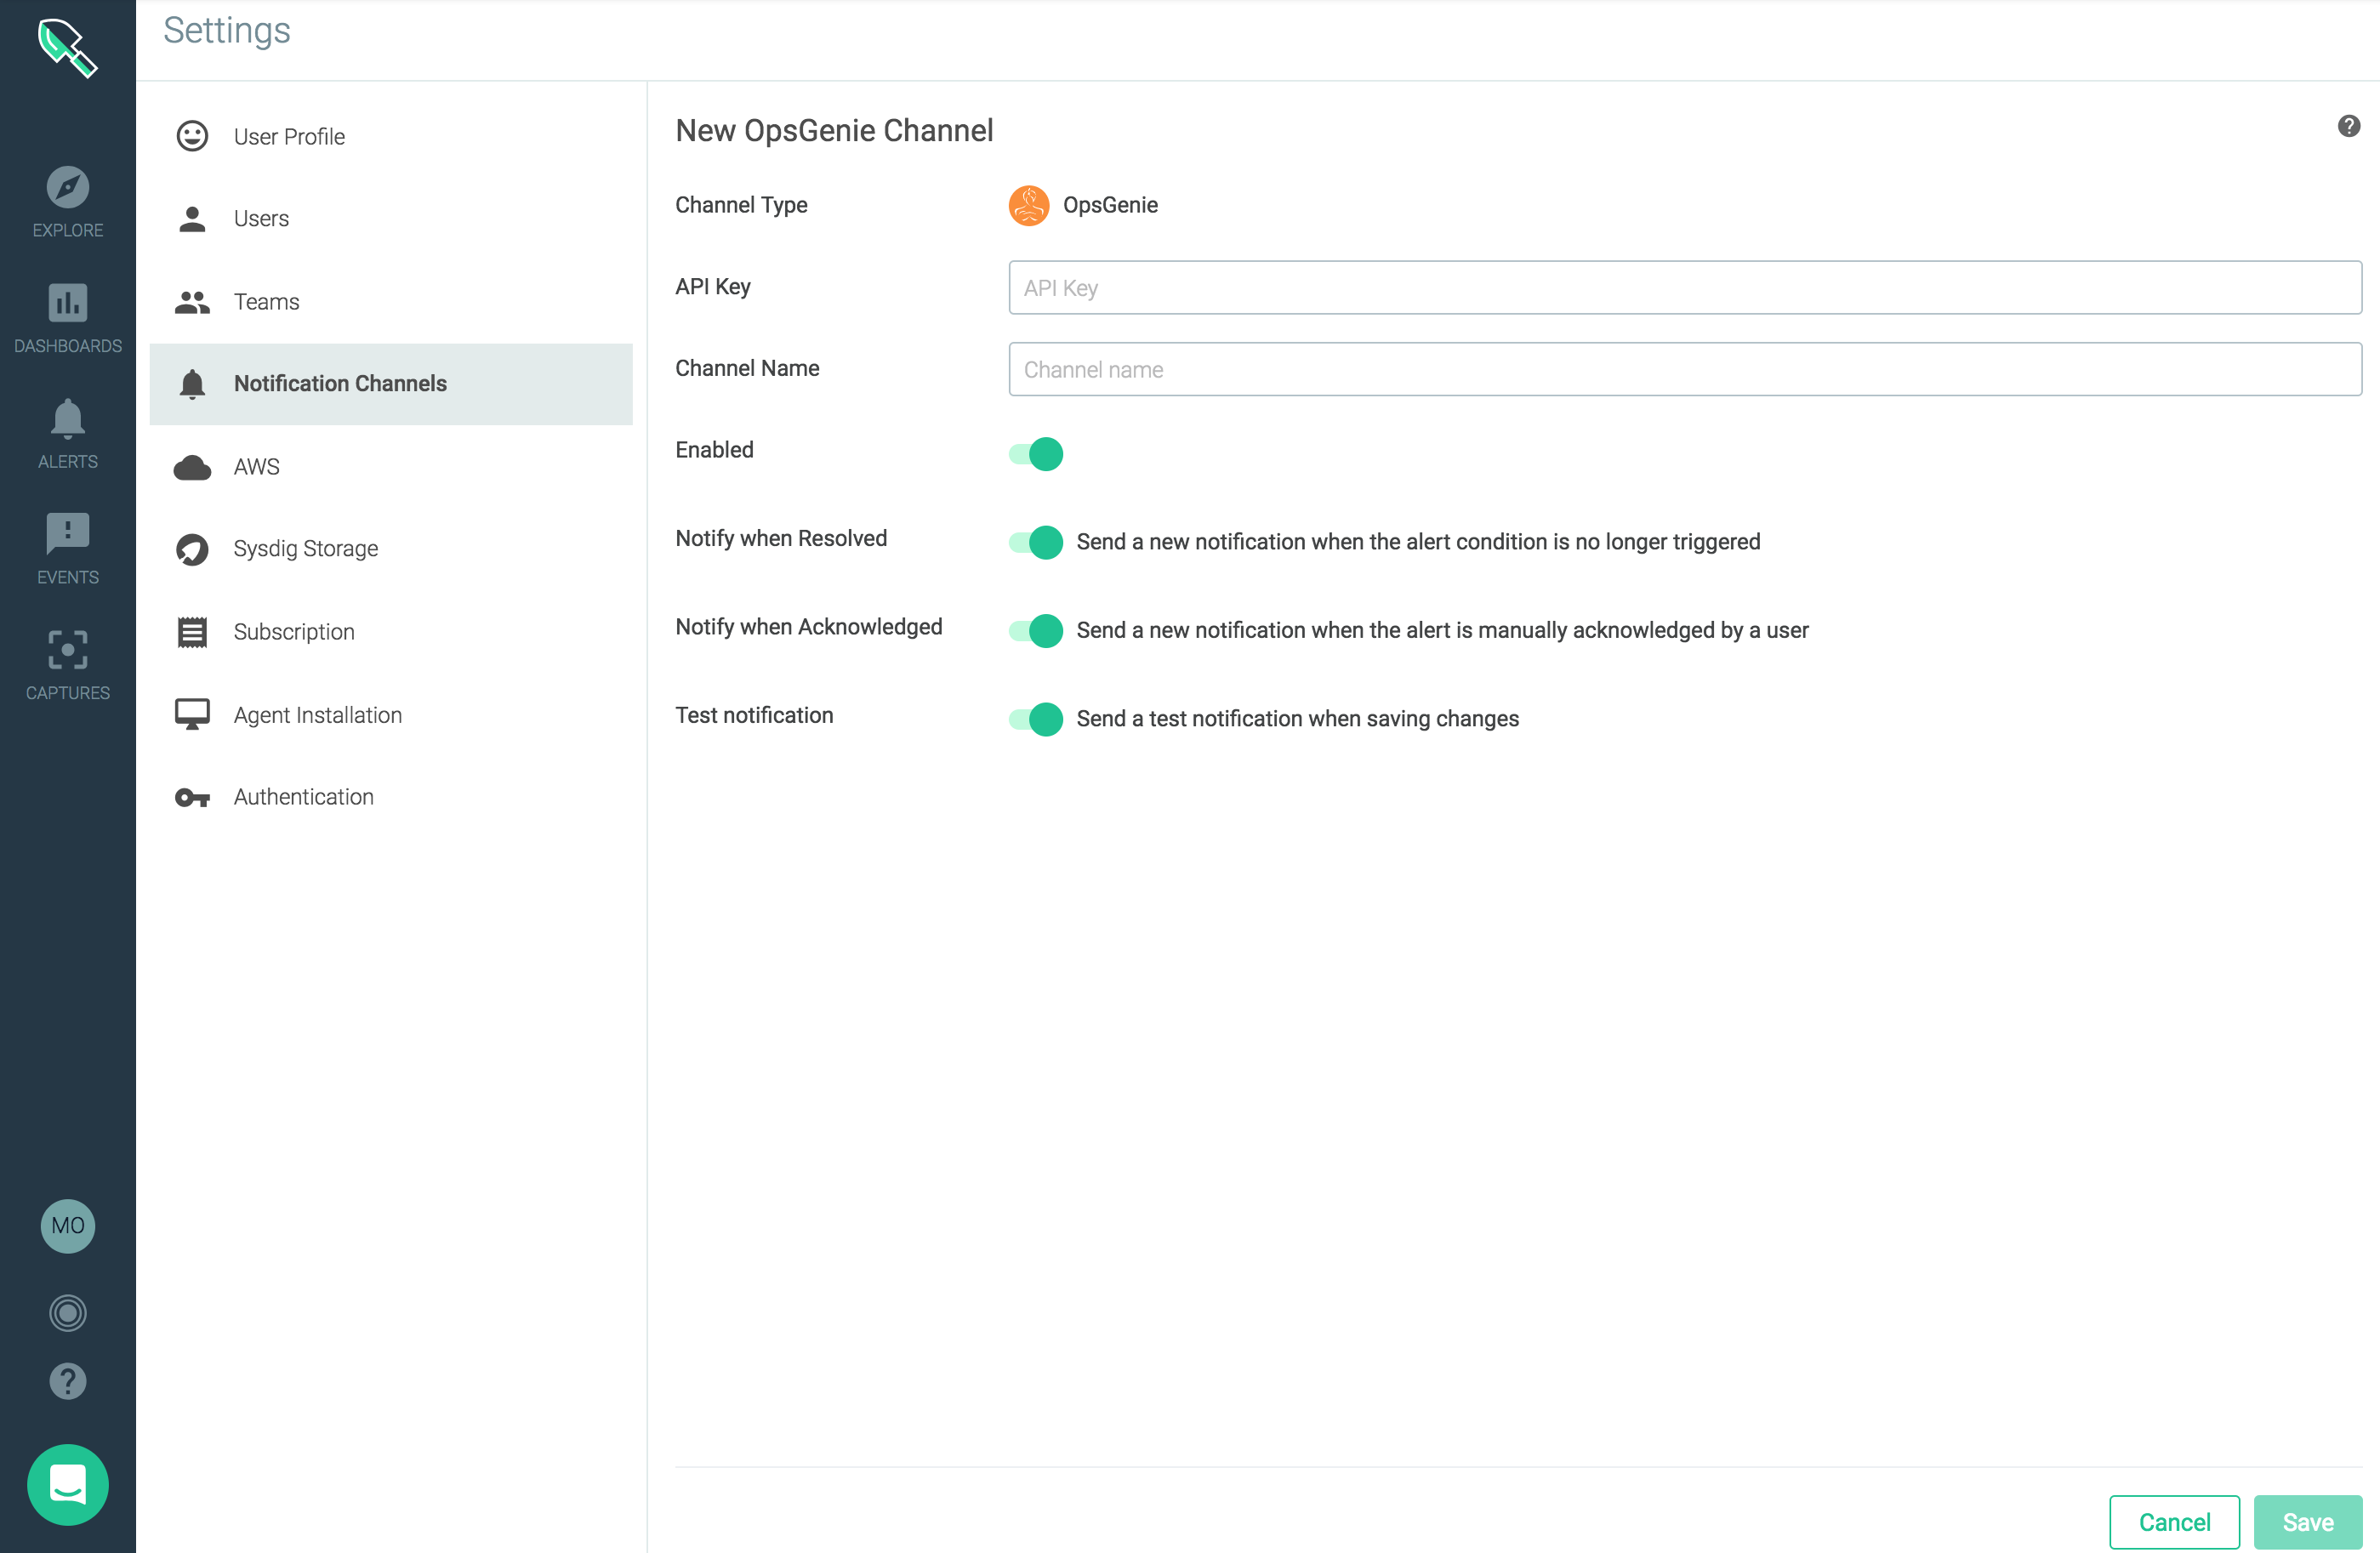Open the Events icon in the sidebar
This screenshot has height=1553, width=2380.
67,535
